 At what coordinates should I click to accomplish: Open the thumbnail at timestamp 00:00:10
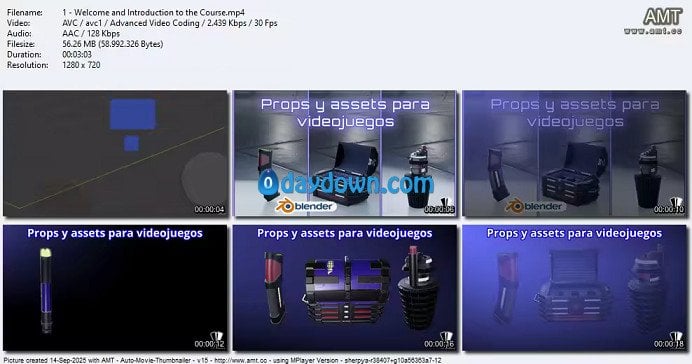pyautogui.click(x=575, y=154)
